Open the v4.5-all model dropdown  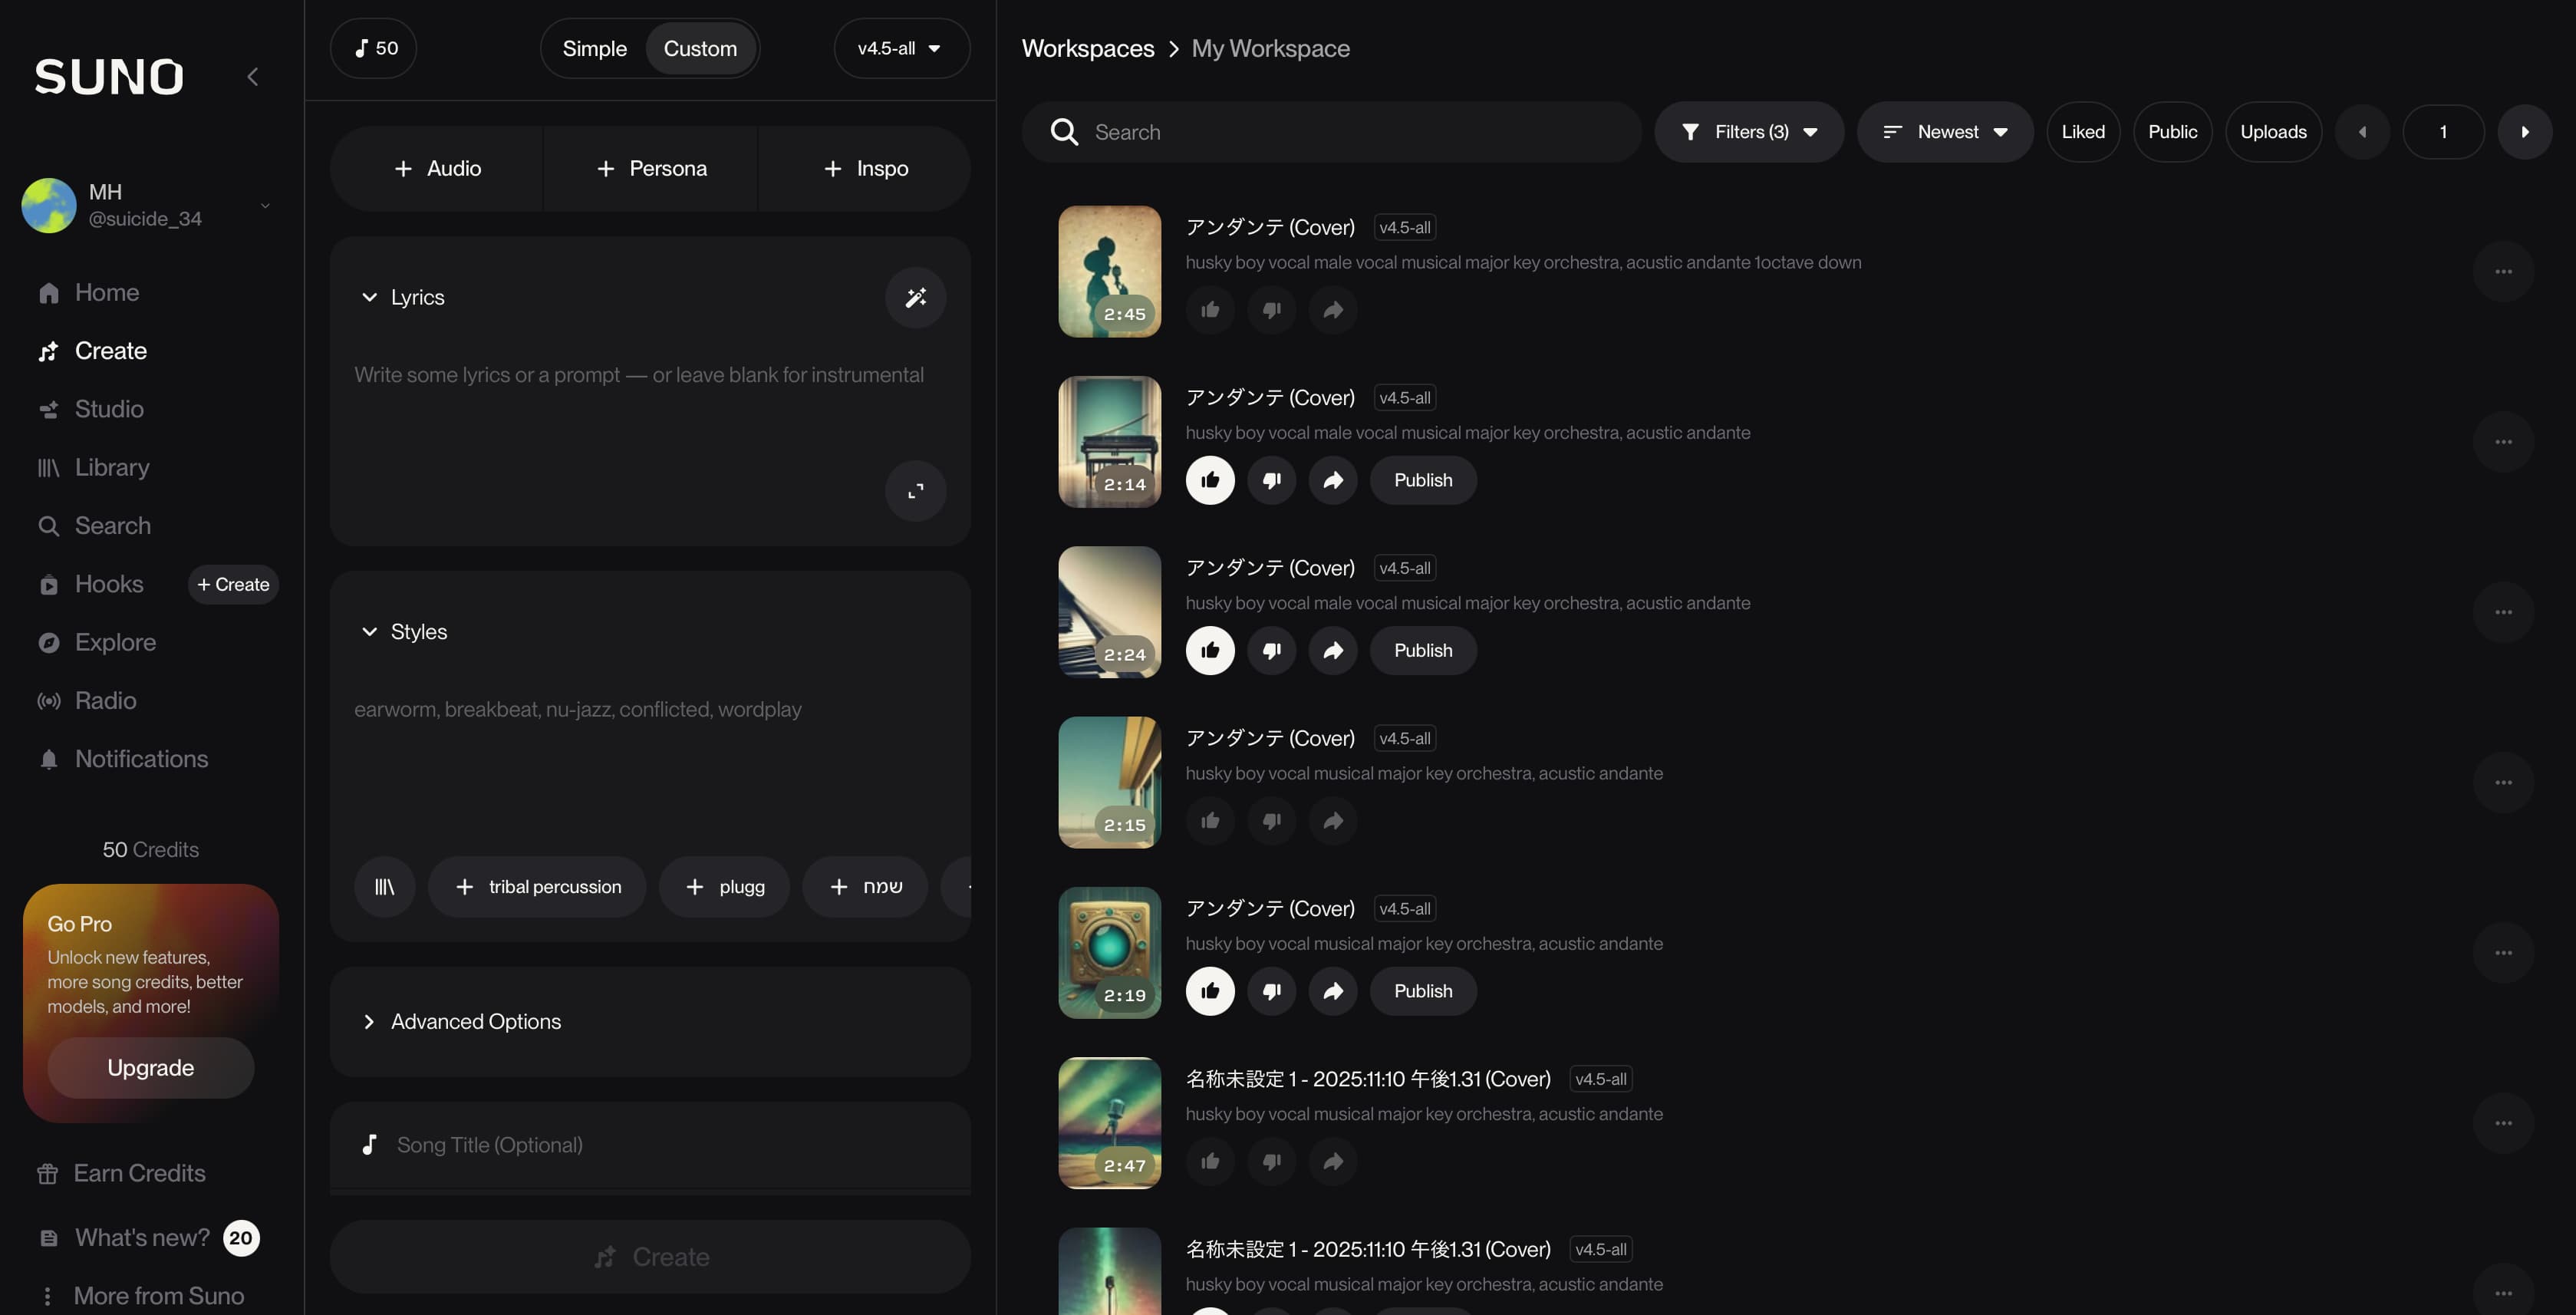click(x=899, y=49)
